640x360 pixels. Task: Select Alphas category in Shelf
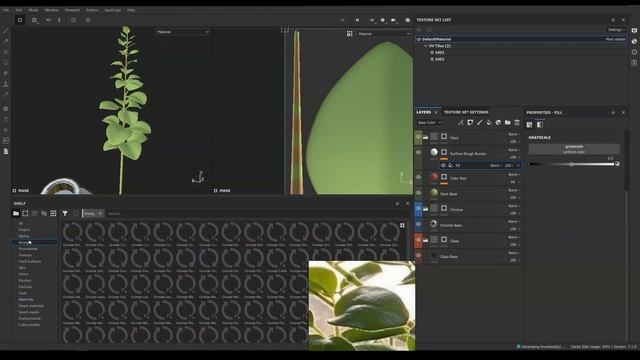coord(24,236)
